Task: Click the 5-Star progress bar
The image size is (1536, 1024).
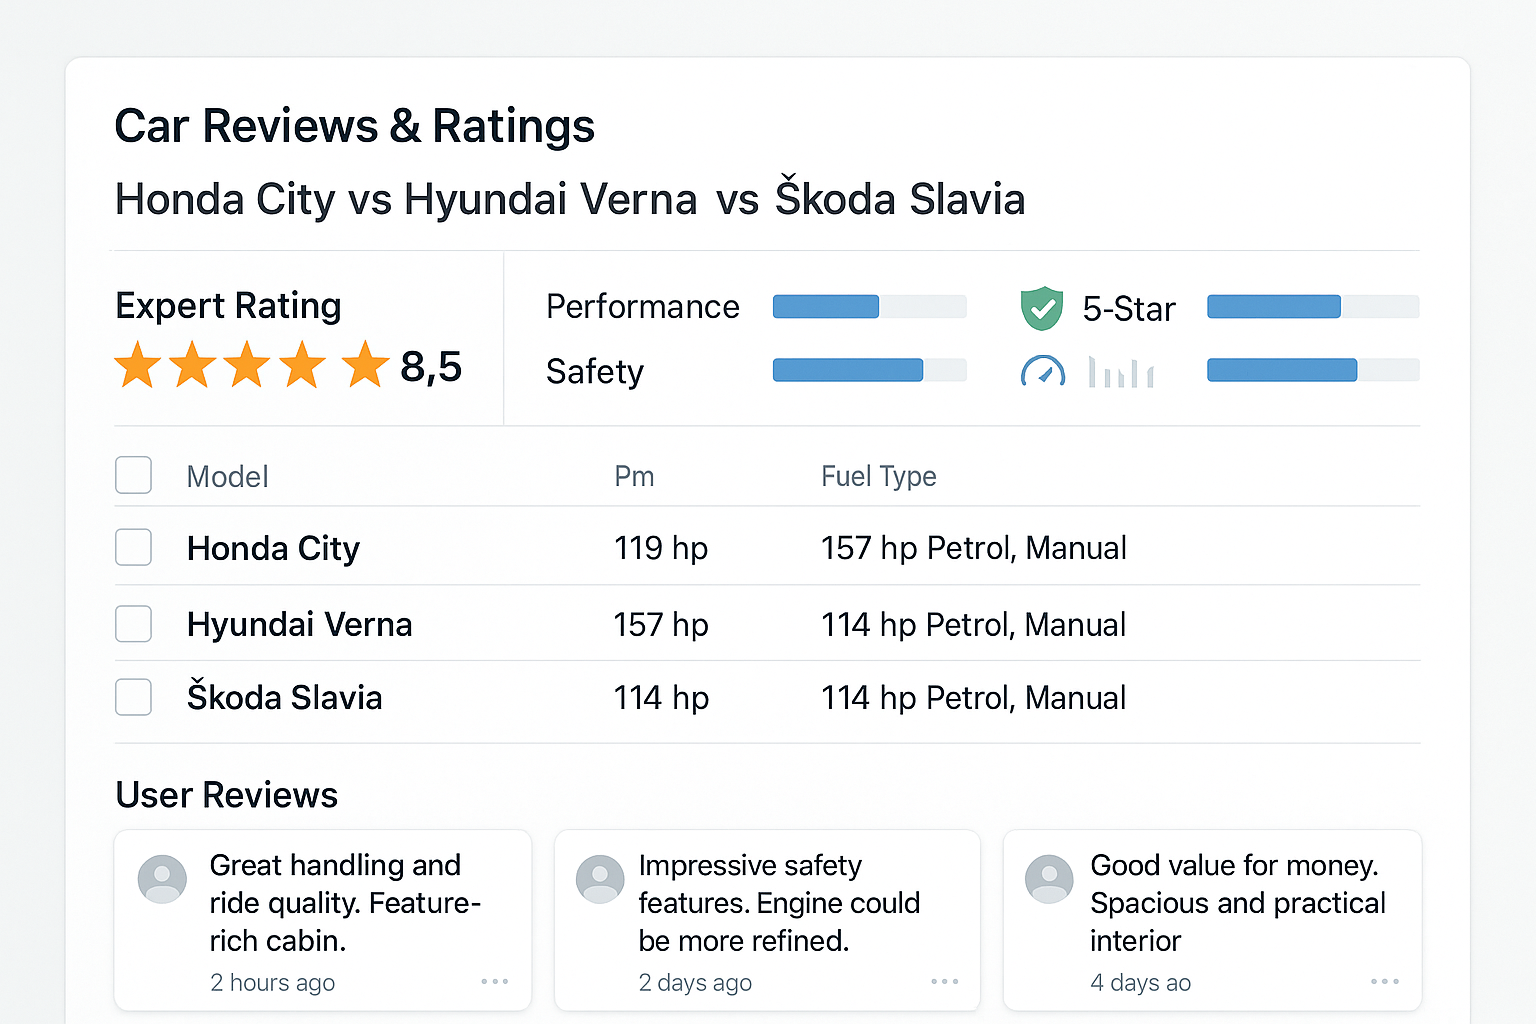Action: tap(1313, 306)
